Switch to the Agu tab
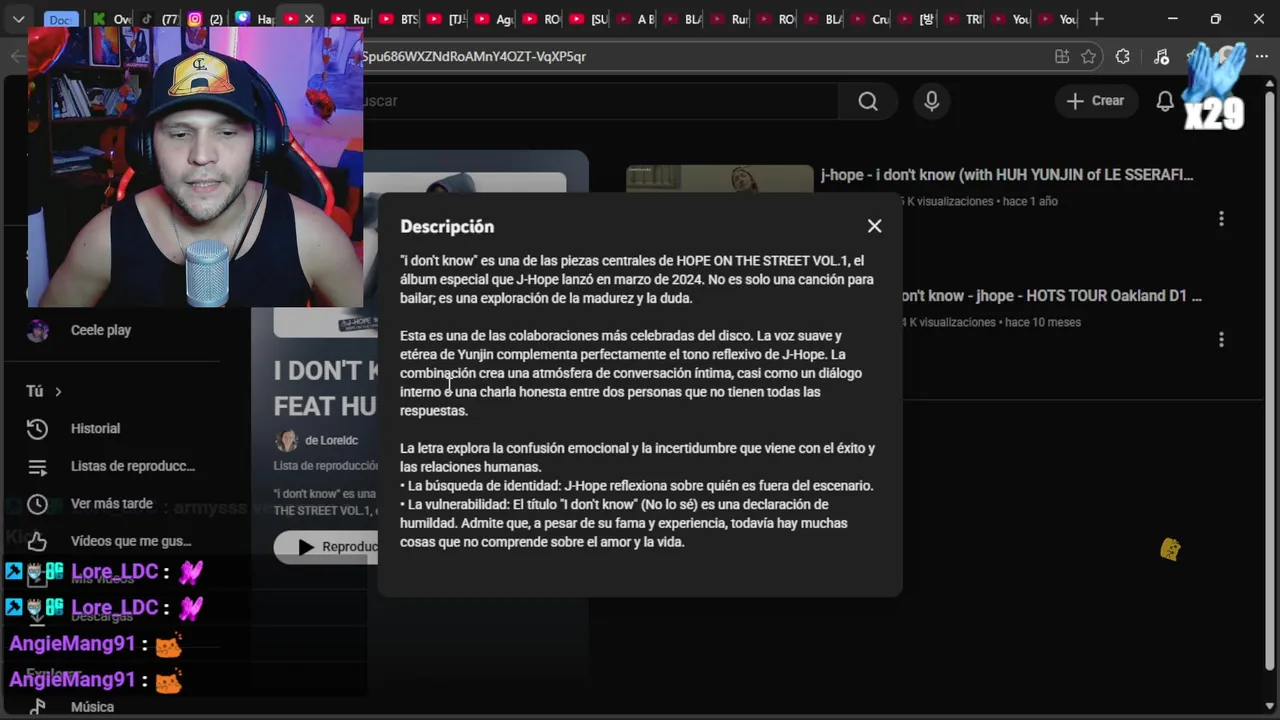1280x720 pixels. (x=495, y=19)
